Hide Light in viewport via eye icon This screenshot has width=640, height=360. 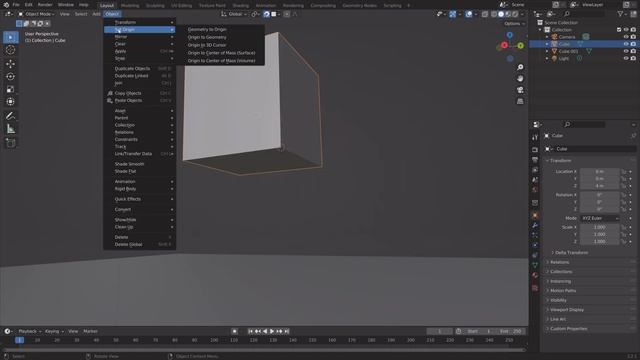coord(626,58)
